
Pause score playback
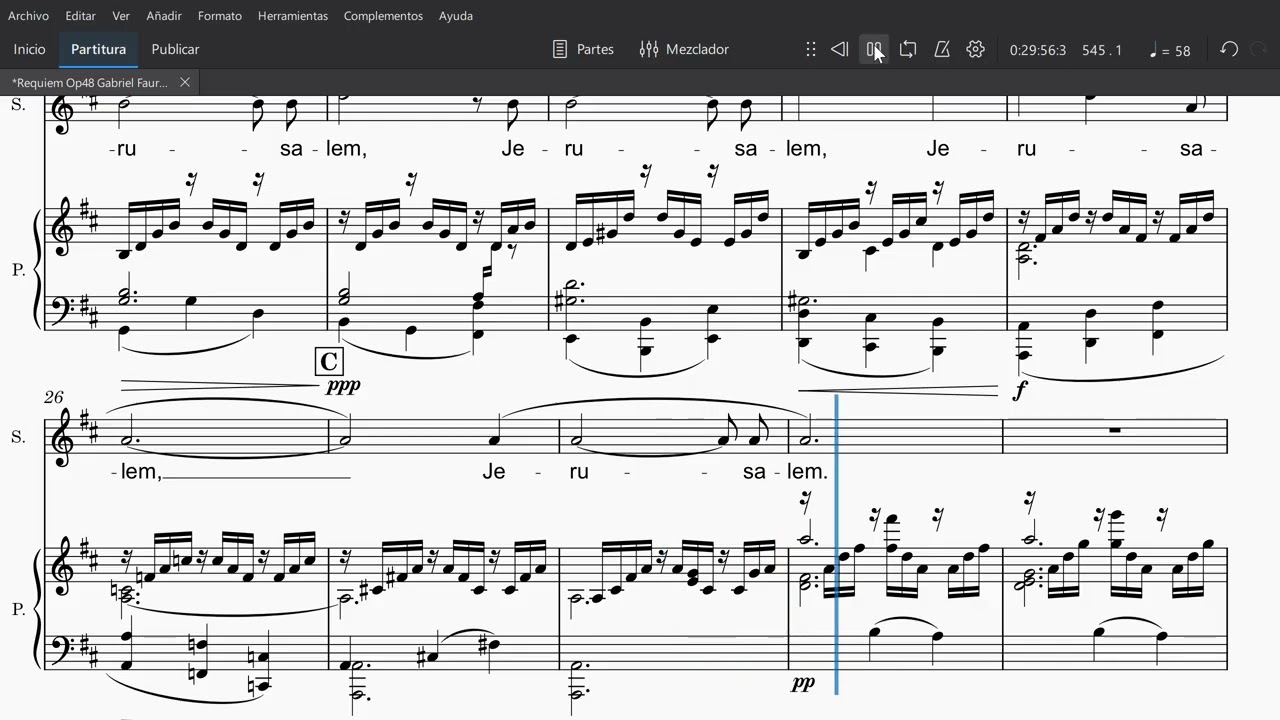click(874, 49)
